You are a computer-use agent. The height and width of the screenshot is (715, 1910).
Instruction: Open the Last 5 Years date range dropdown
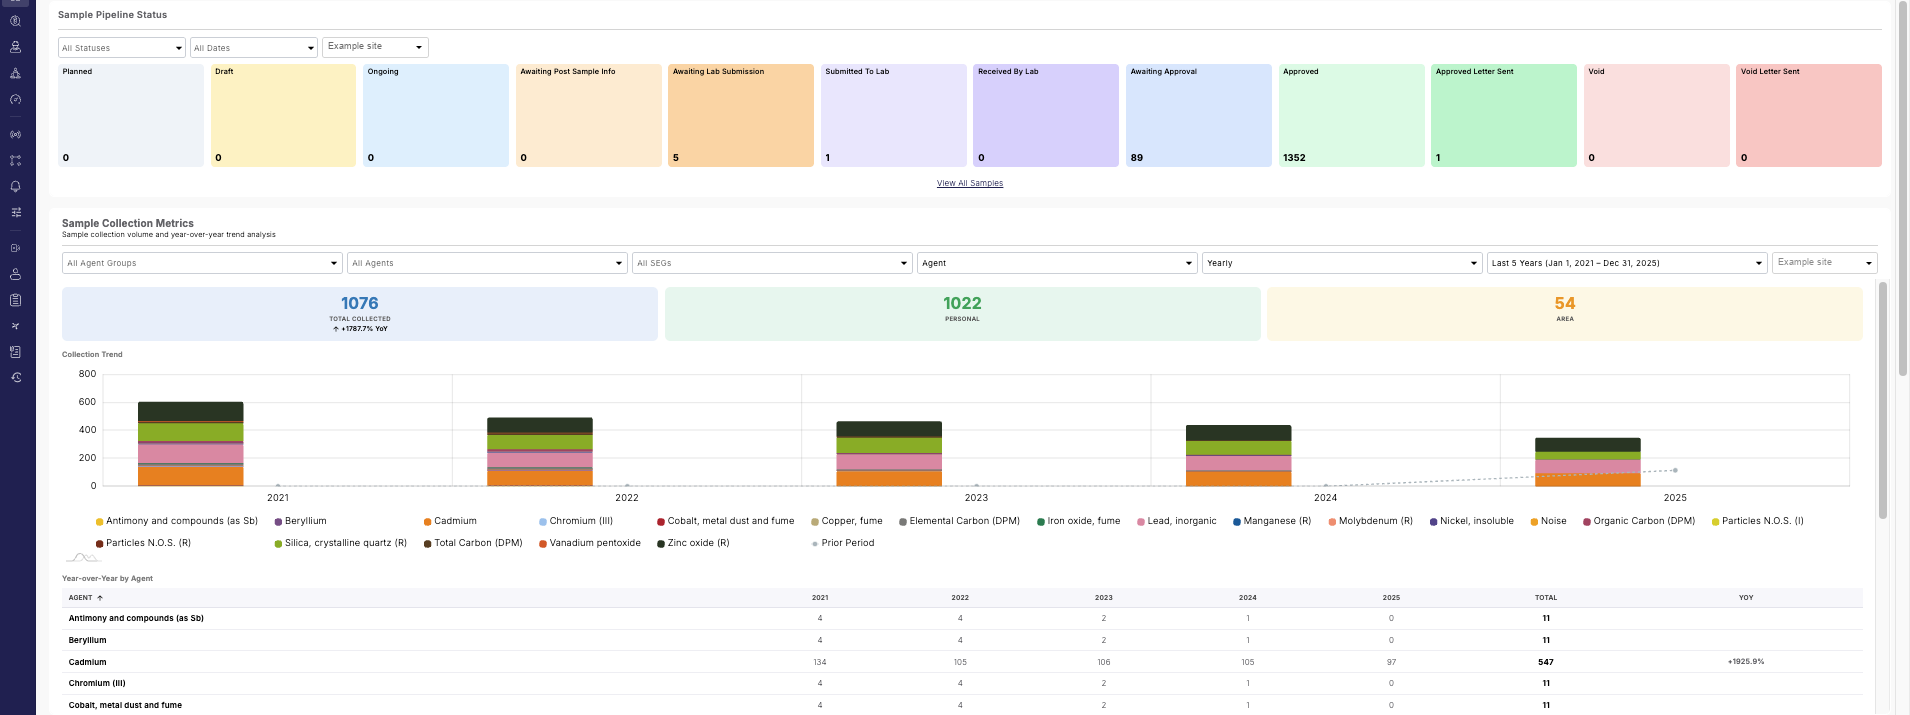click(1628, 263)
